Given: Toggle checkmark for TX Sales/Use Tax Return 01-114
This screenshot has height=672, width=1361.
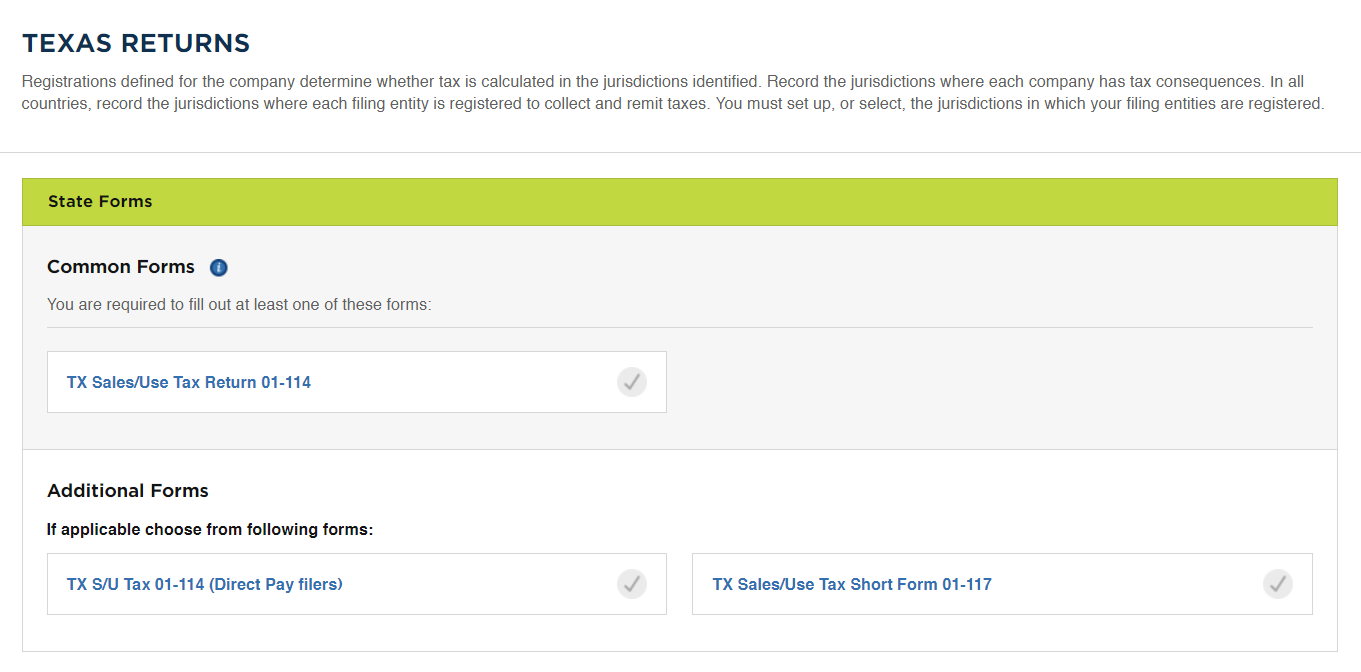Looking at the screenshot, I should [x=632, y=382].
